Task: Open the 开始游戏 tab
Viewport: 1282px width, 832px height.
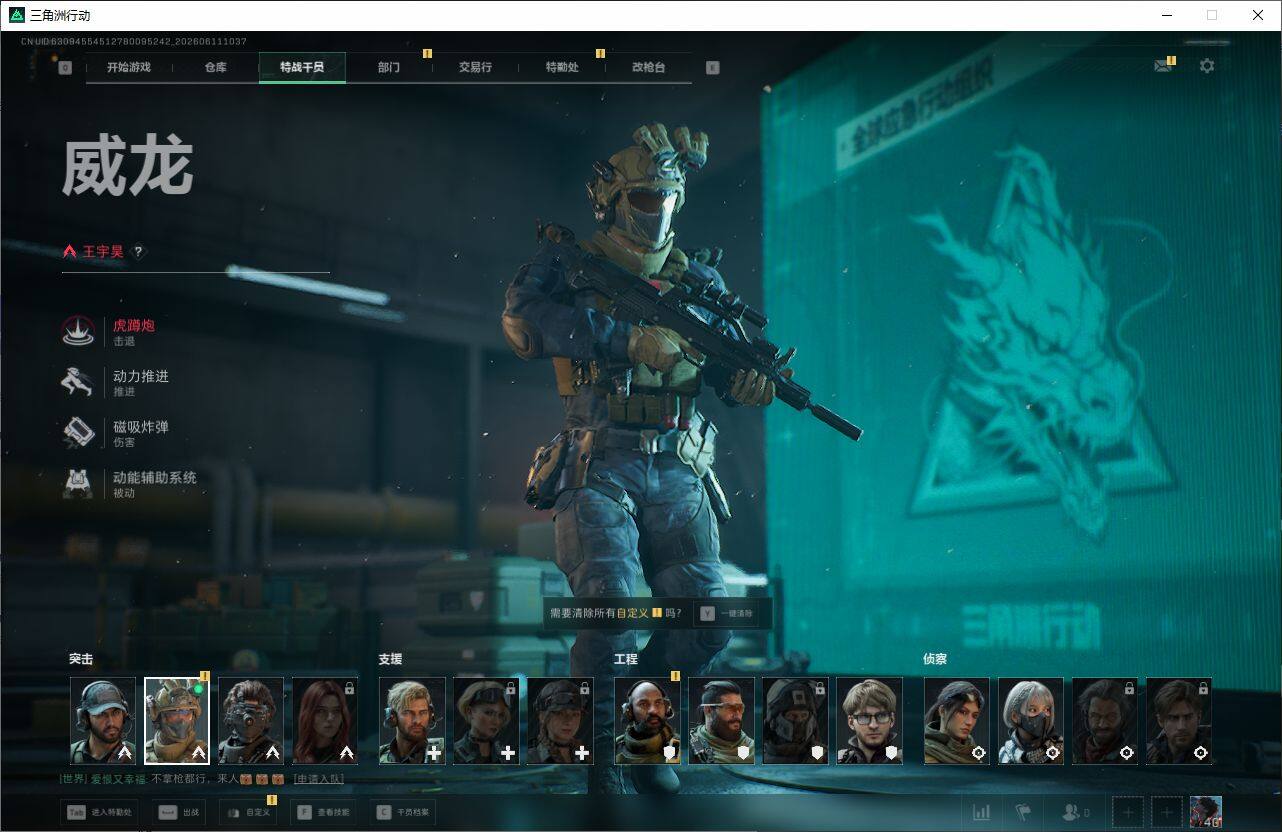Action: [x=129, y=67]
